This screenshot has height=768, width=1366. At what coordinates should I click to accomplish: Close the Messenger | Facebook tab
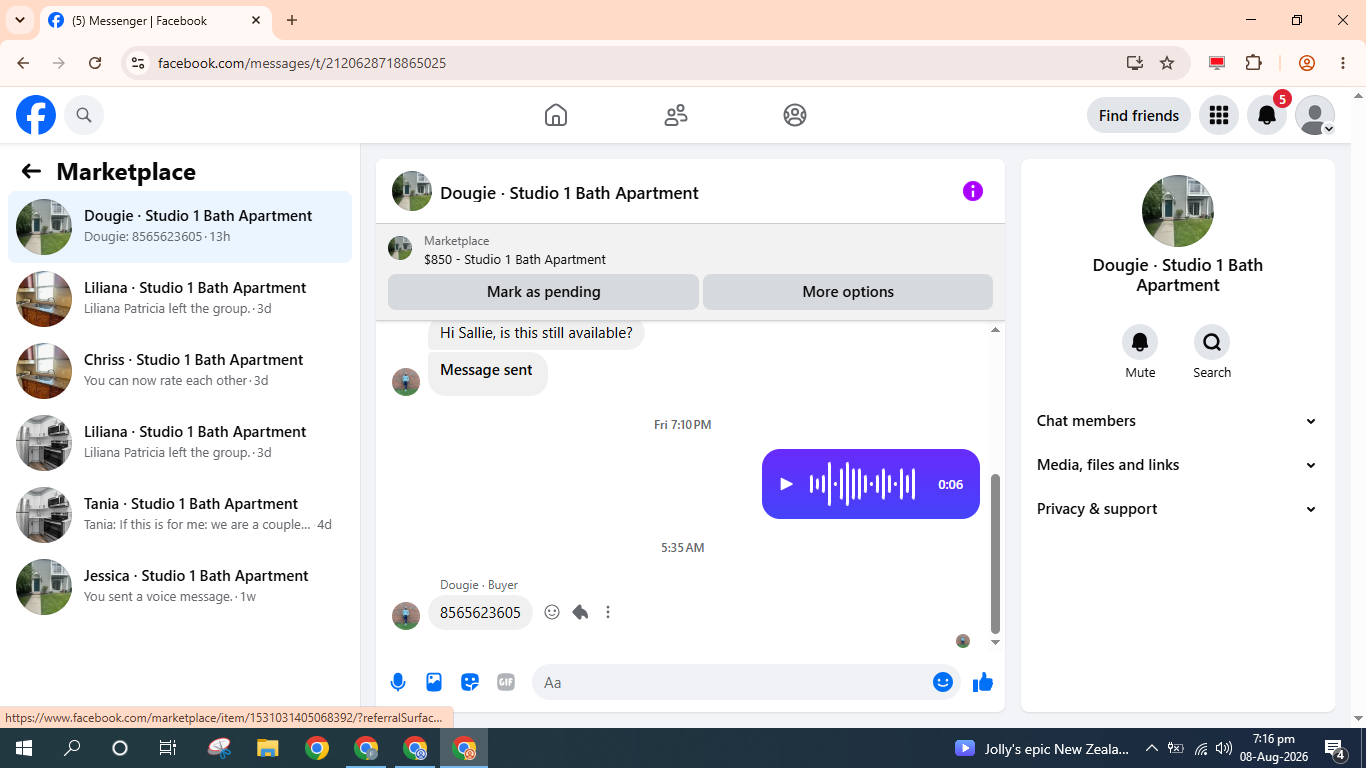tap(256, 20)
